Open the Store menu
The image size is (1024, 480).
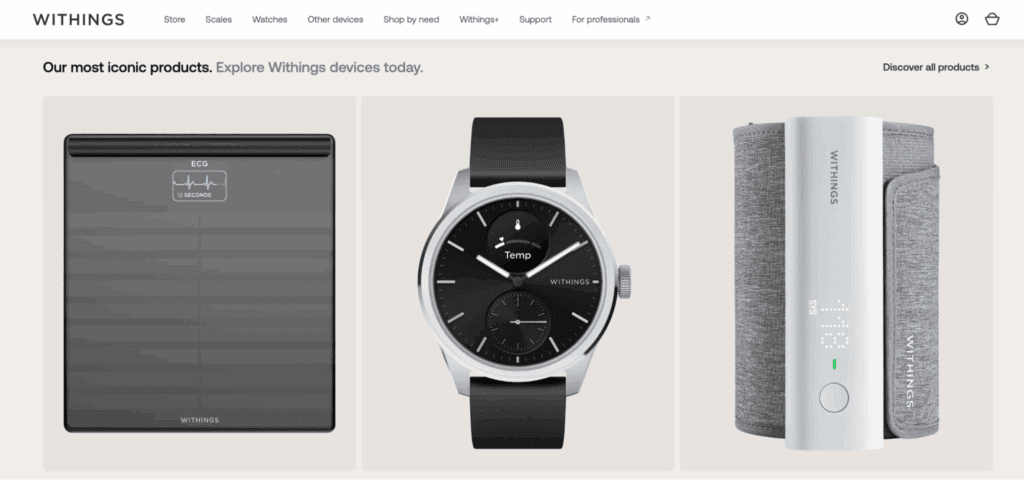click(x=174, y=20)
